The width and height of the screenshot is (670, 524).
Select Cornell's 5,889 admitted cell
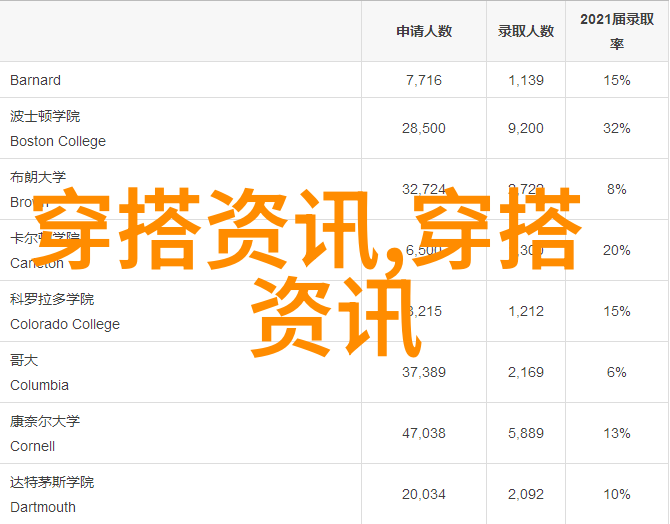click(x=526, y=433)
